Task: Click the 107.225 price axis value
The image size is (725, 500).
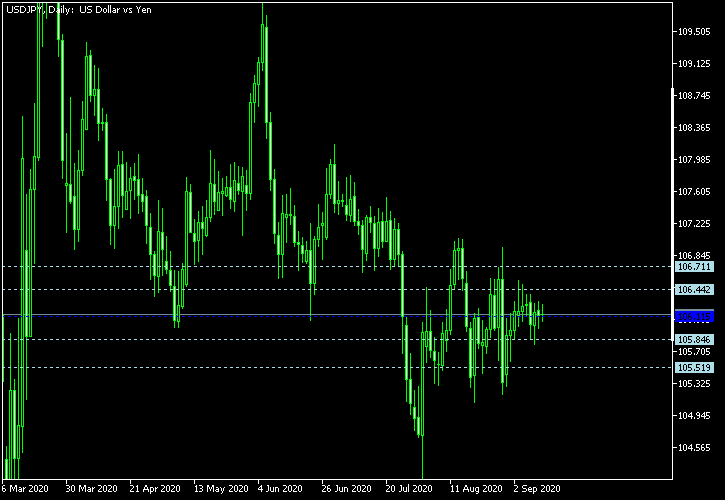Action: click(694, 223)
